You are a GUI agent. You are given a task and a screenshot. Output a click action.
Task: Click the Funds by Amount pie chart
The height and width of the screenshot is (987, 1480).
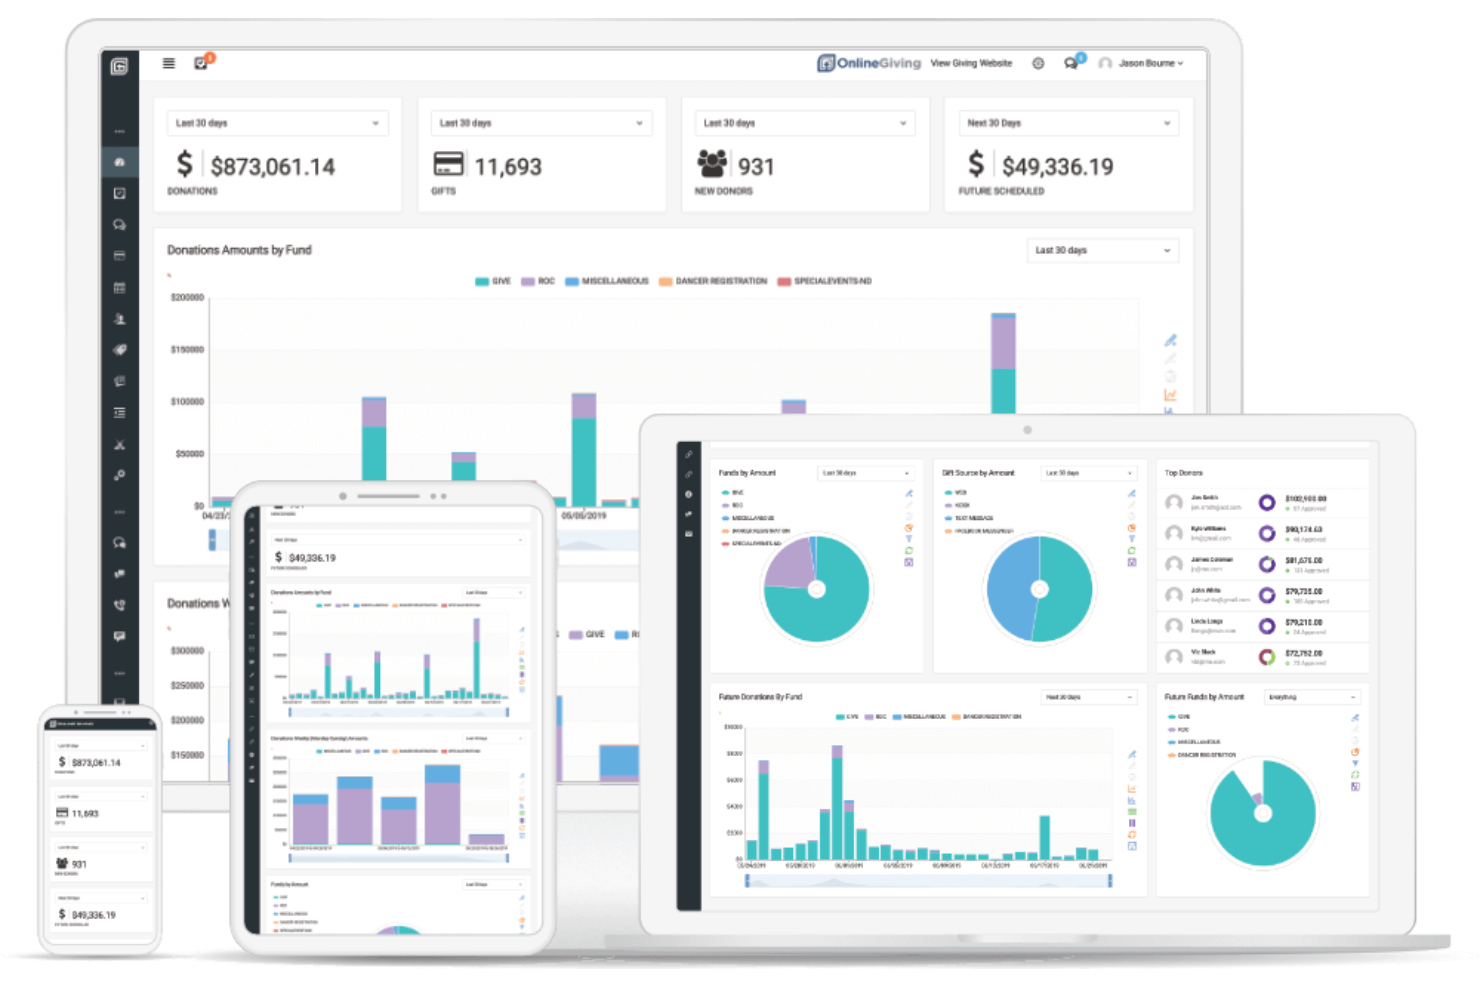click(815, 588)
